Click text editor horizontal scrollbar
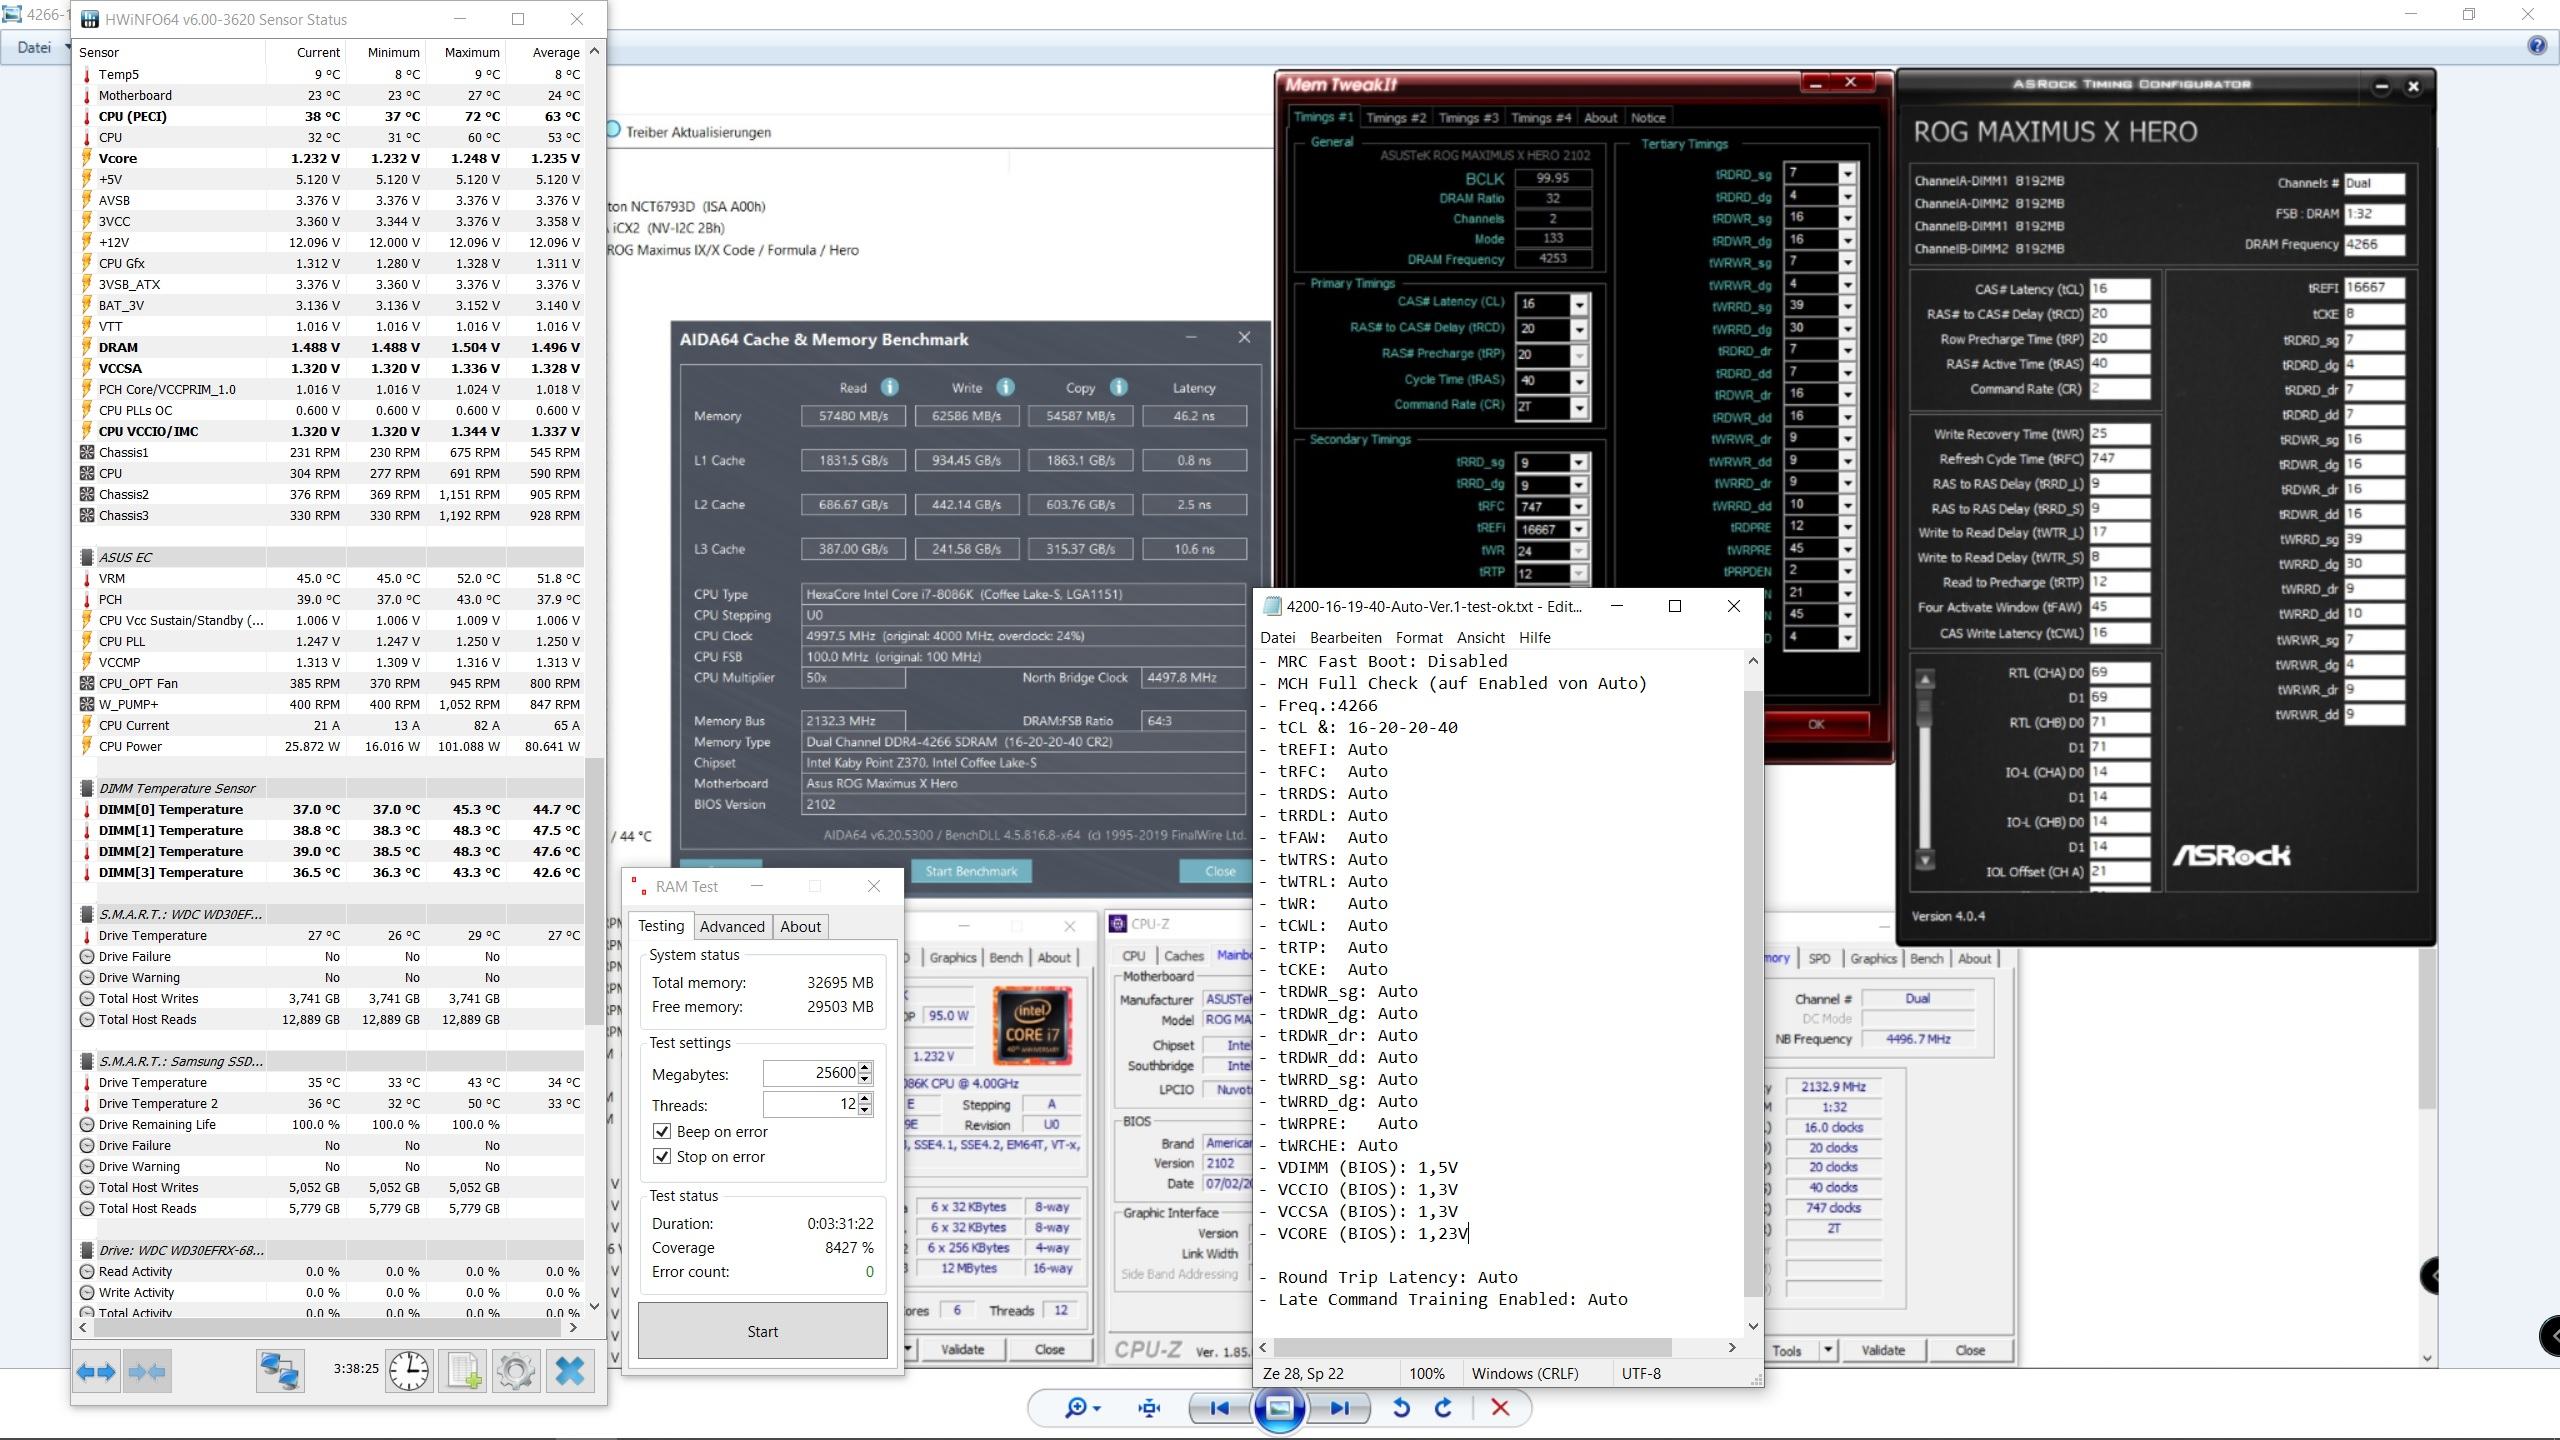 [1472, 1347]
